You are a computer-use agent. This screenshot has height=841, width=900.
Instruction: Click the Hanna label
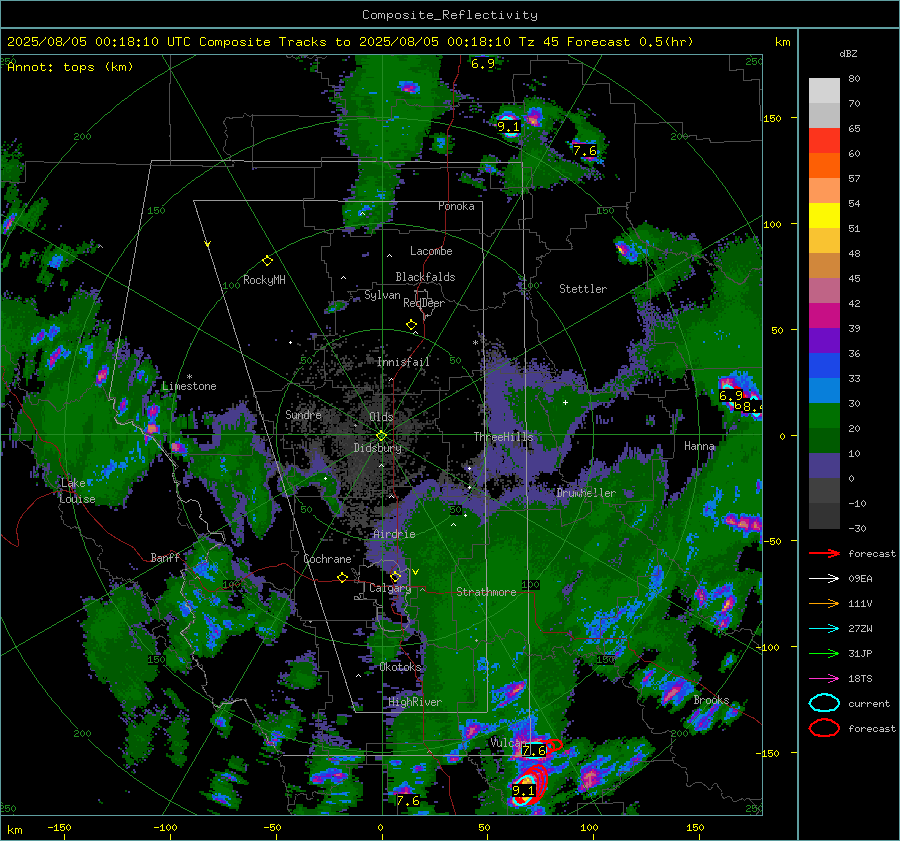(699, 446)
